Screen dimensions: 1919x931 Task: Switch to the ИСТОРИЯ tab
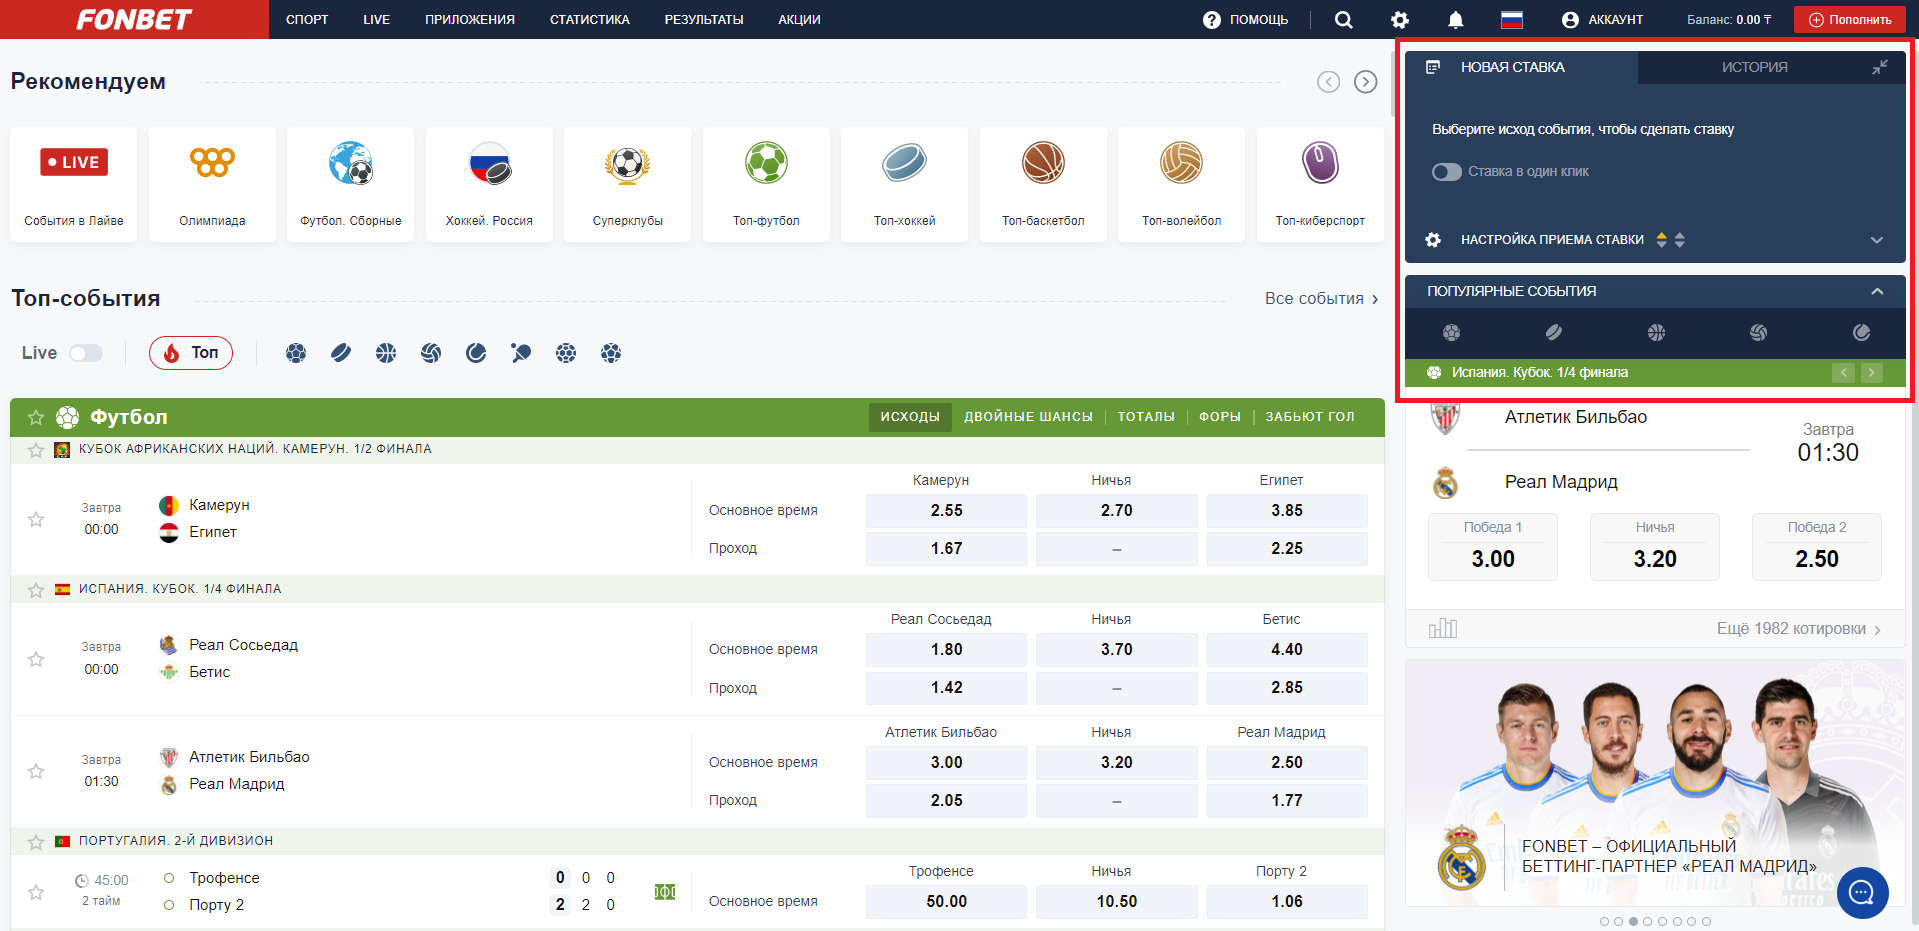[1755, 67]
